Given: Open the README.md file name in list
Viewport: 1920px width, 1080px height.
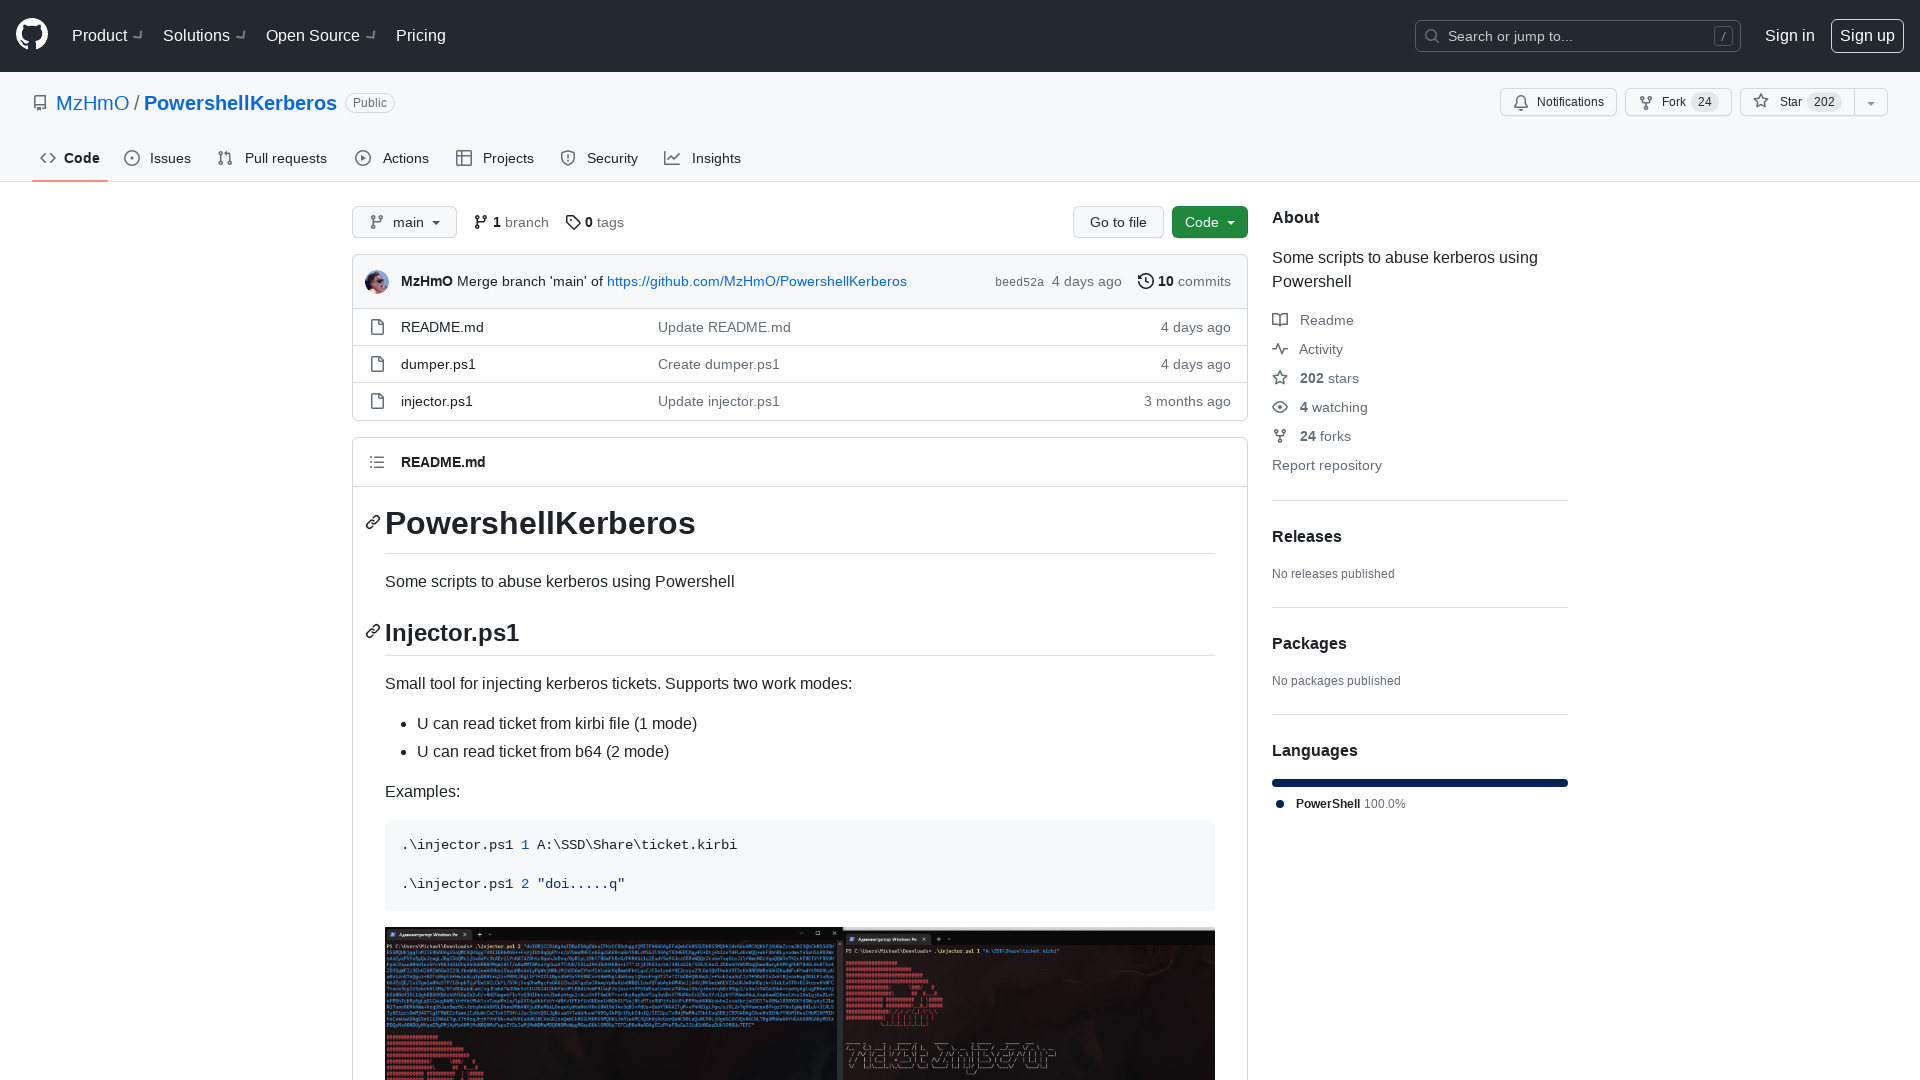Looking at the screenshot, I should 442,327.
